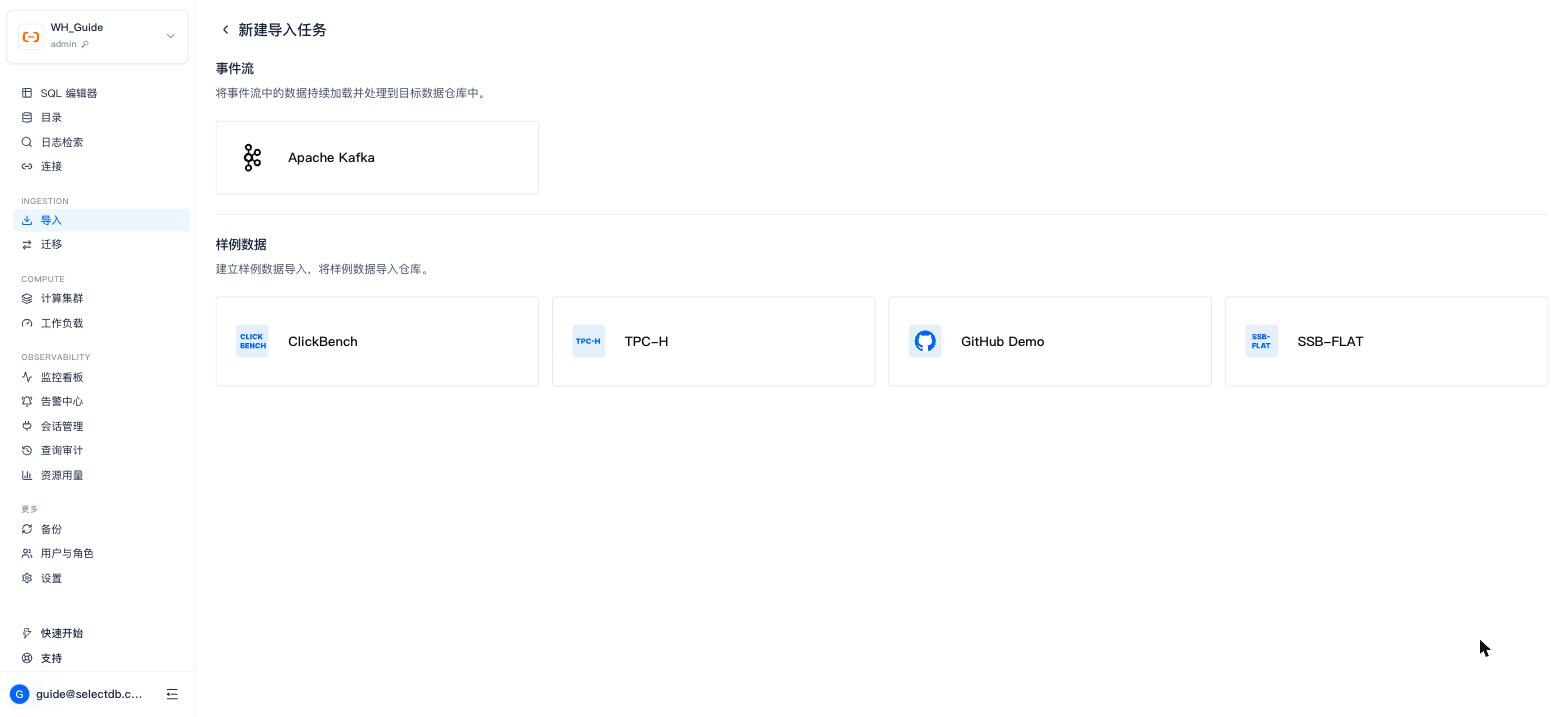The image size is (1568, 717).
Task: Open the 快速开始 link
Action: click(101, 633)
